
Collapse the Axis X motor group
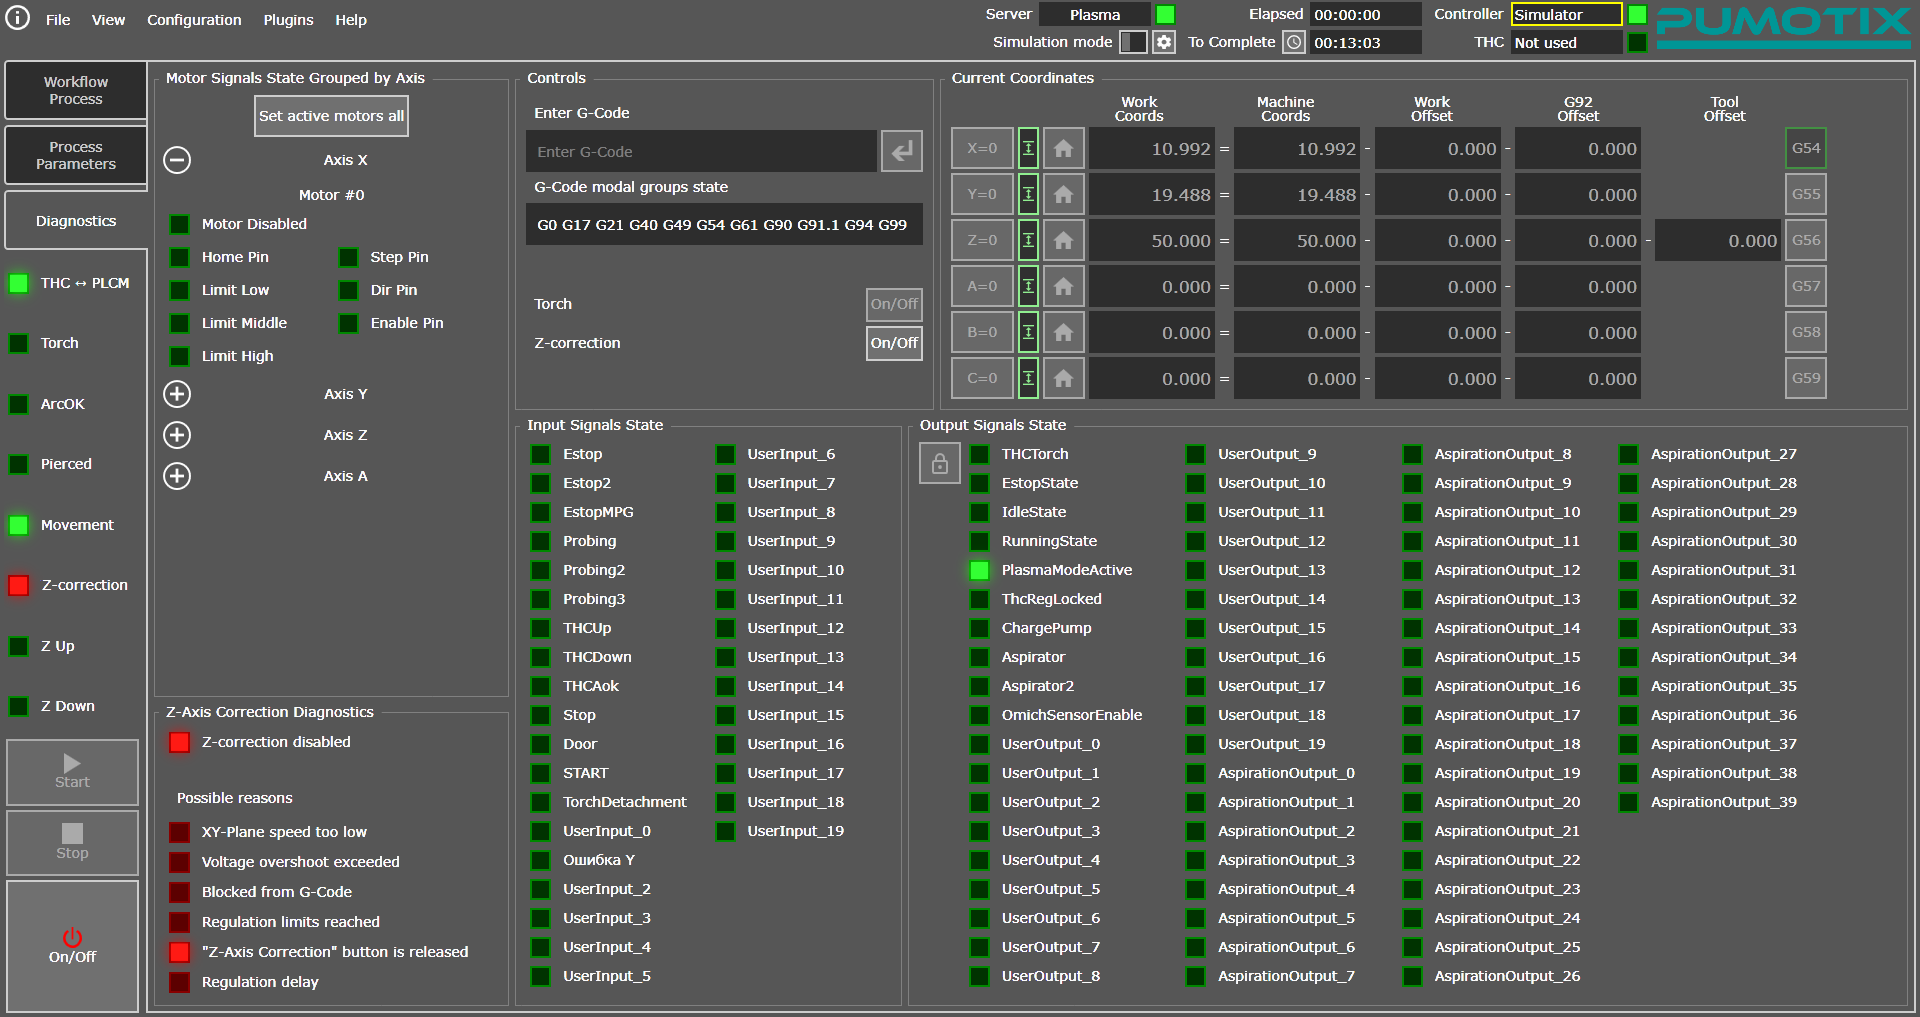coord(177,160)
